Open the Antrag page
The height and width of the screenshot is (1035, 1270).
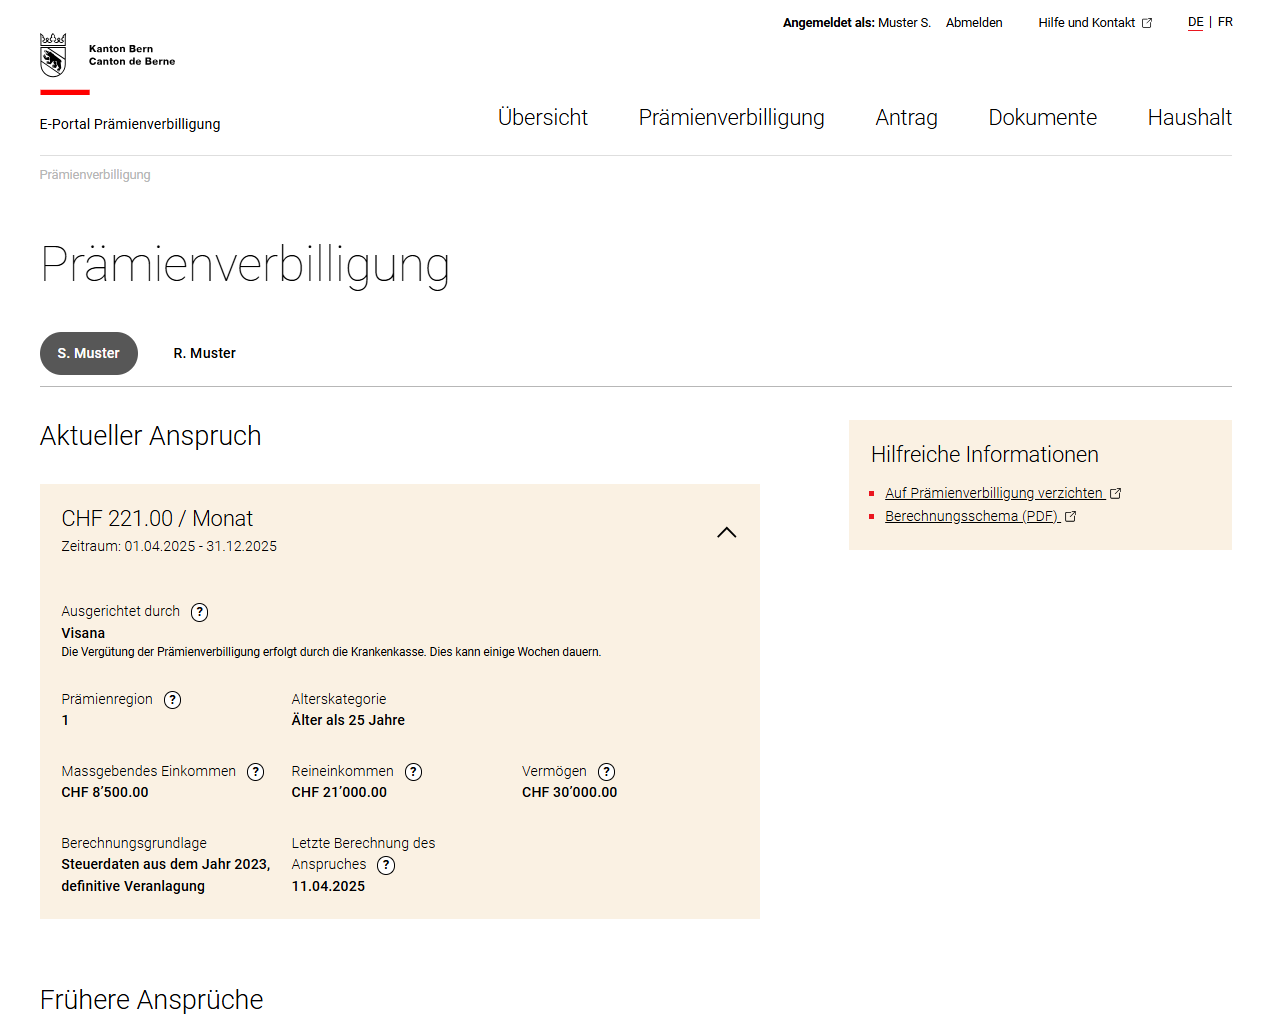[906, 117]
